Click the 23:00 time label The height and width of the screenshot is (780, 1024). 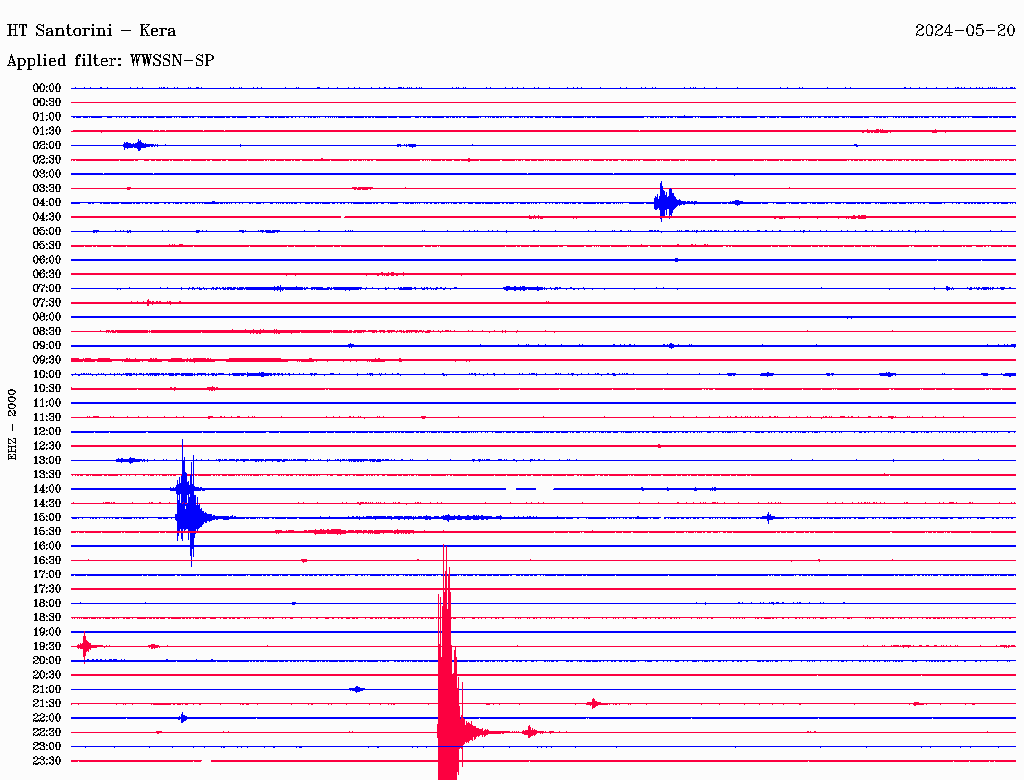point(47,747)
